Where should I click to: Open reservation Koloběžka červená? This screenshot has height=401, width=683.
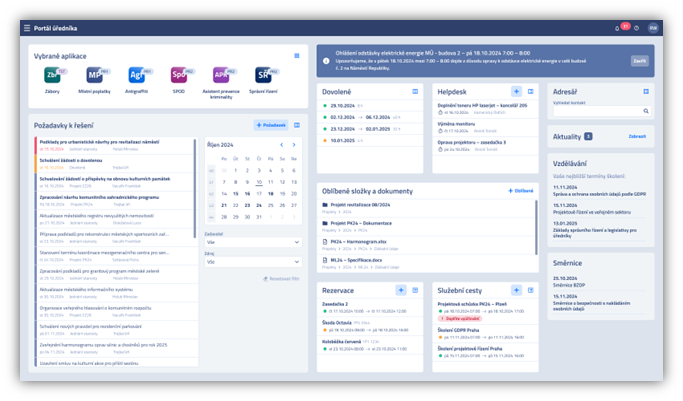click(370, 345)
